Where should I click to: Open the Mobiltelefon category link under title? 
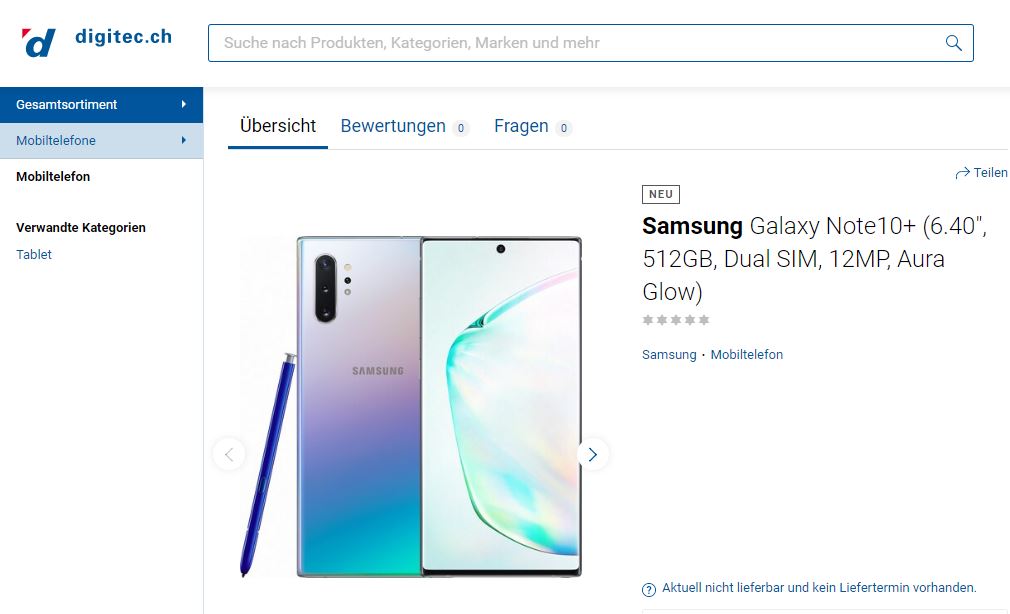click(x=747, y=354)
